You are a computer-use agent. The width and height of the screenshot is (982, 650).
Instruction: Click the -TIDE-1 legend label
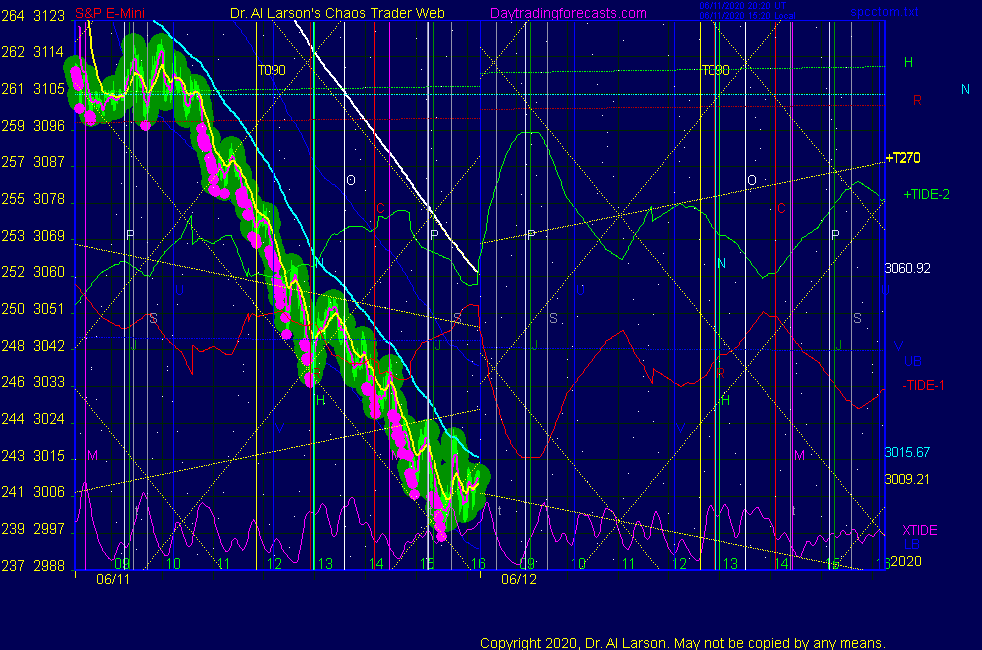[923, 385]
